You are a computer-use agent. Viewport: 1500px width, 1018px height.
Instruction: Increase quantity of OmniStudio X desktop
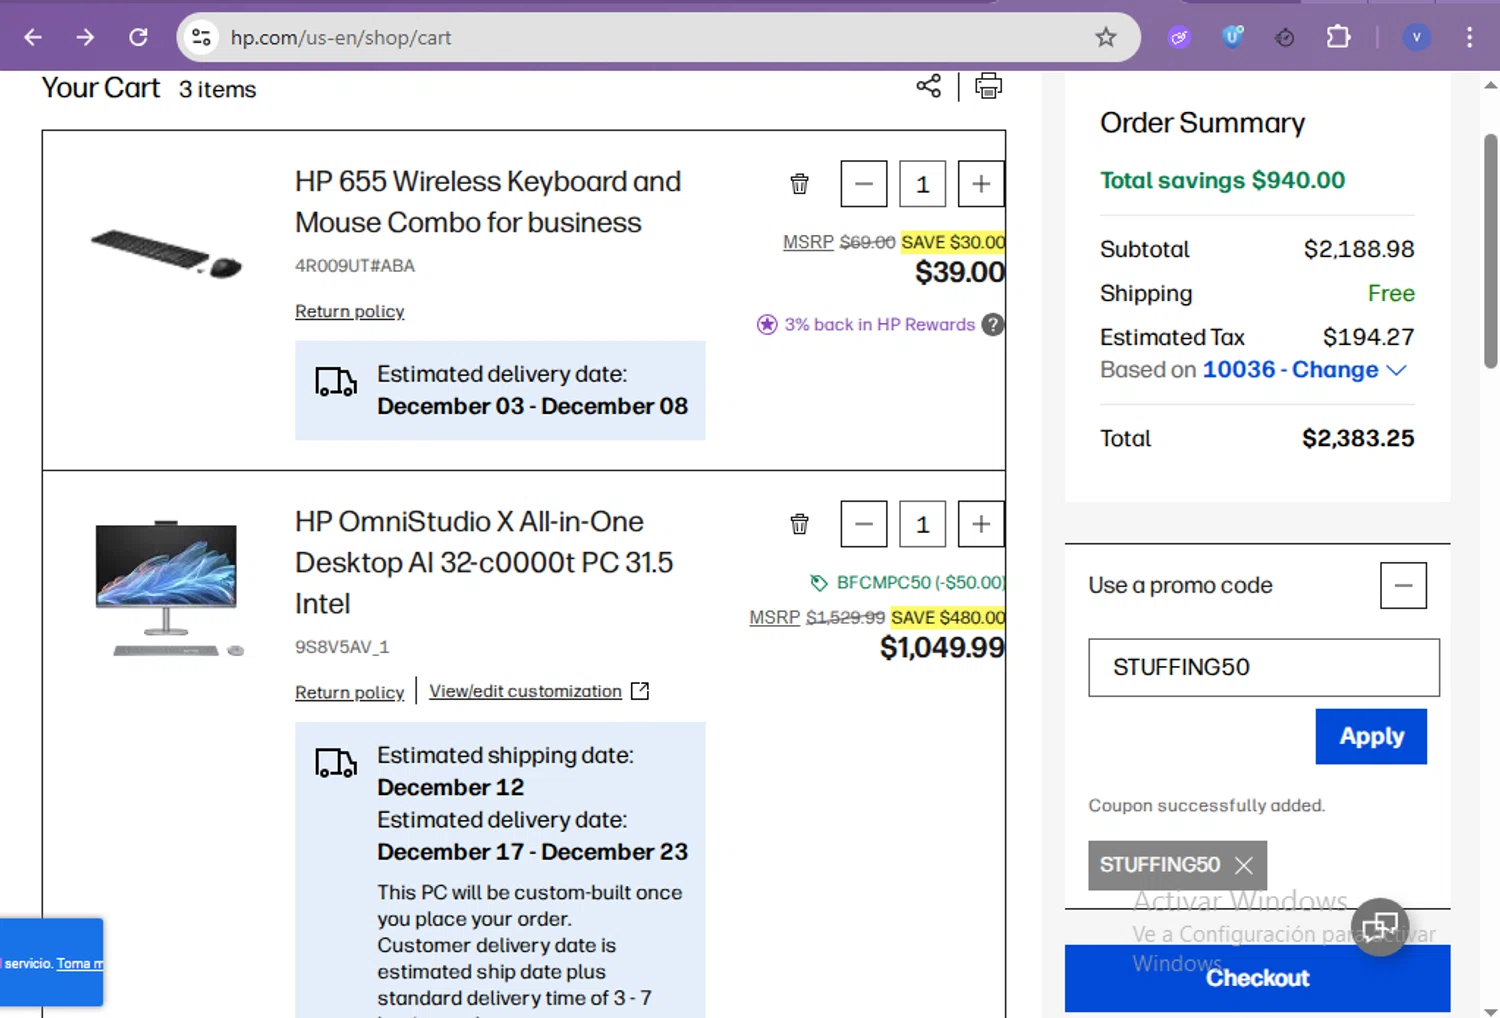981,524
